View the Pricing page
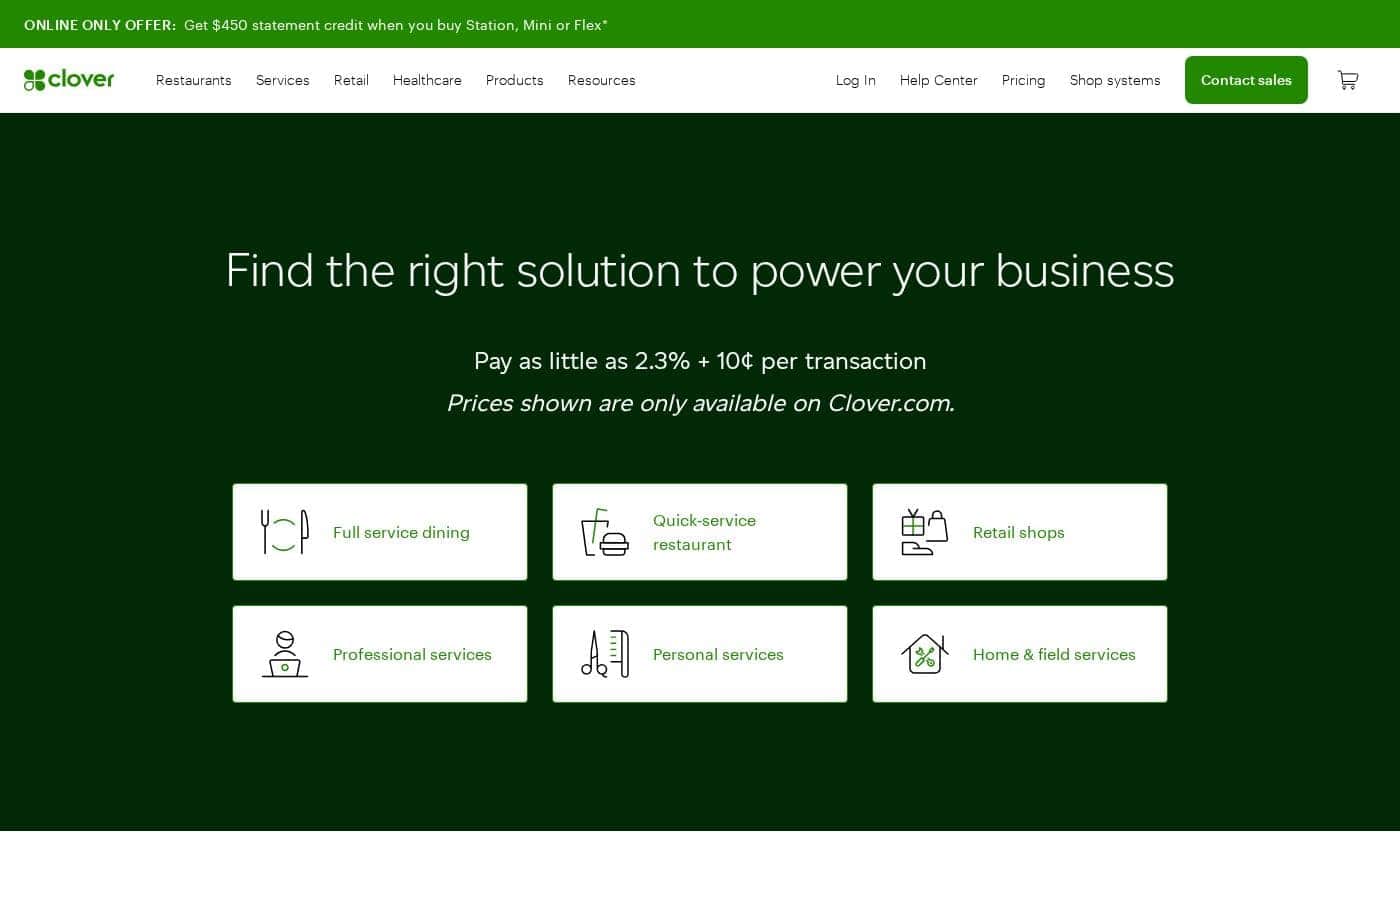This screenshot has width=1400, height=900. [x=1024, y=80]
